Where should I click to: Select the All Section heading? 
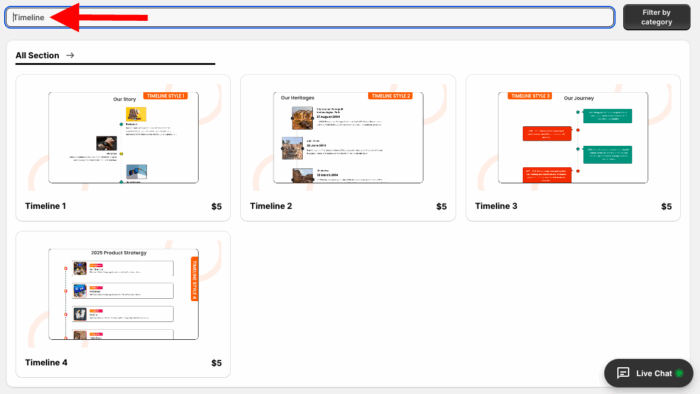(38, 55)
